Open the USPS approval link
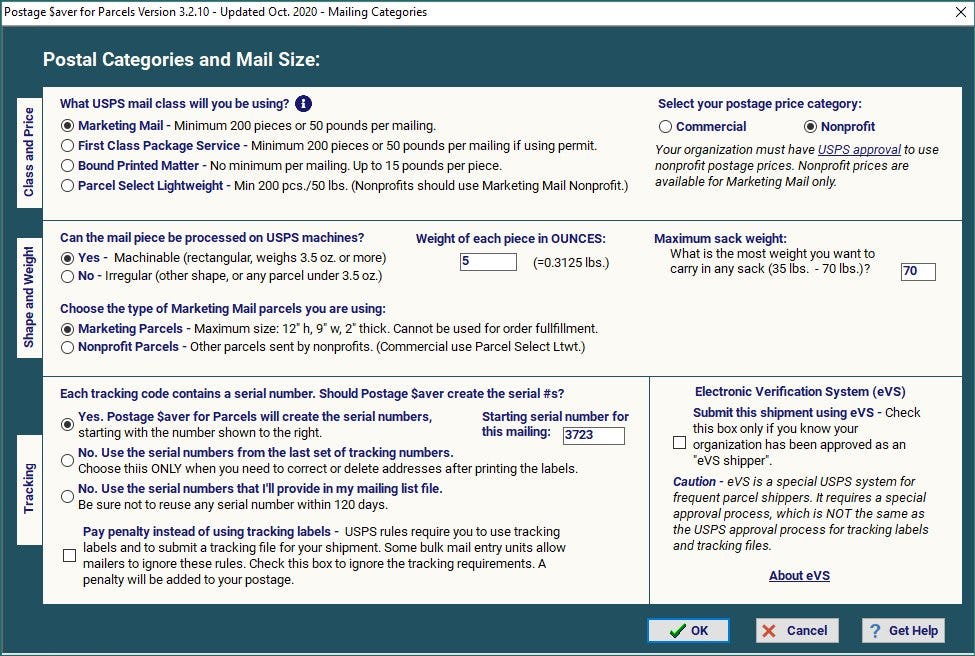Screen dimensions: 975x656 [859, 150]
